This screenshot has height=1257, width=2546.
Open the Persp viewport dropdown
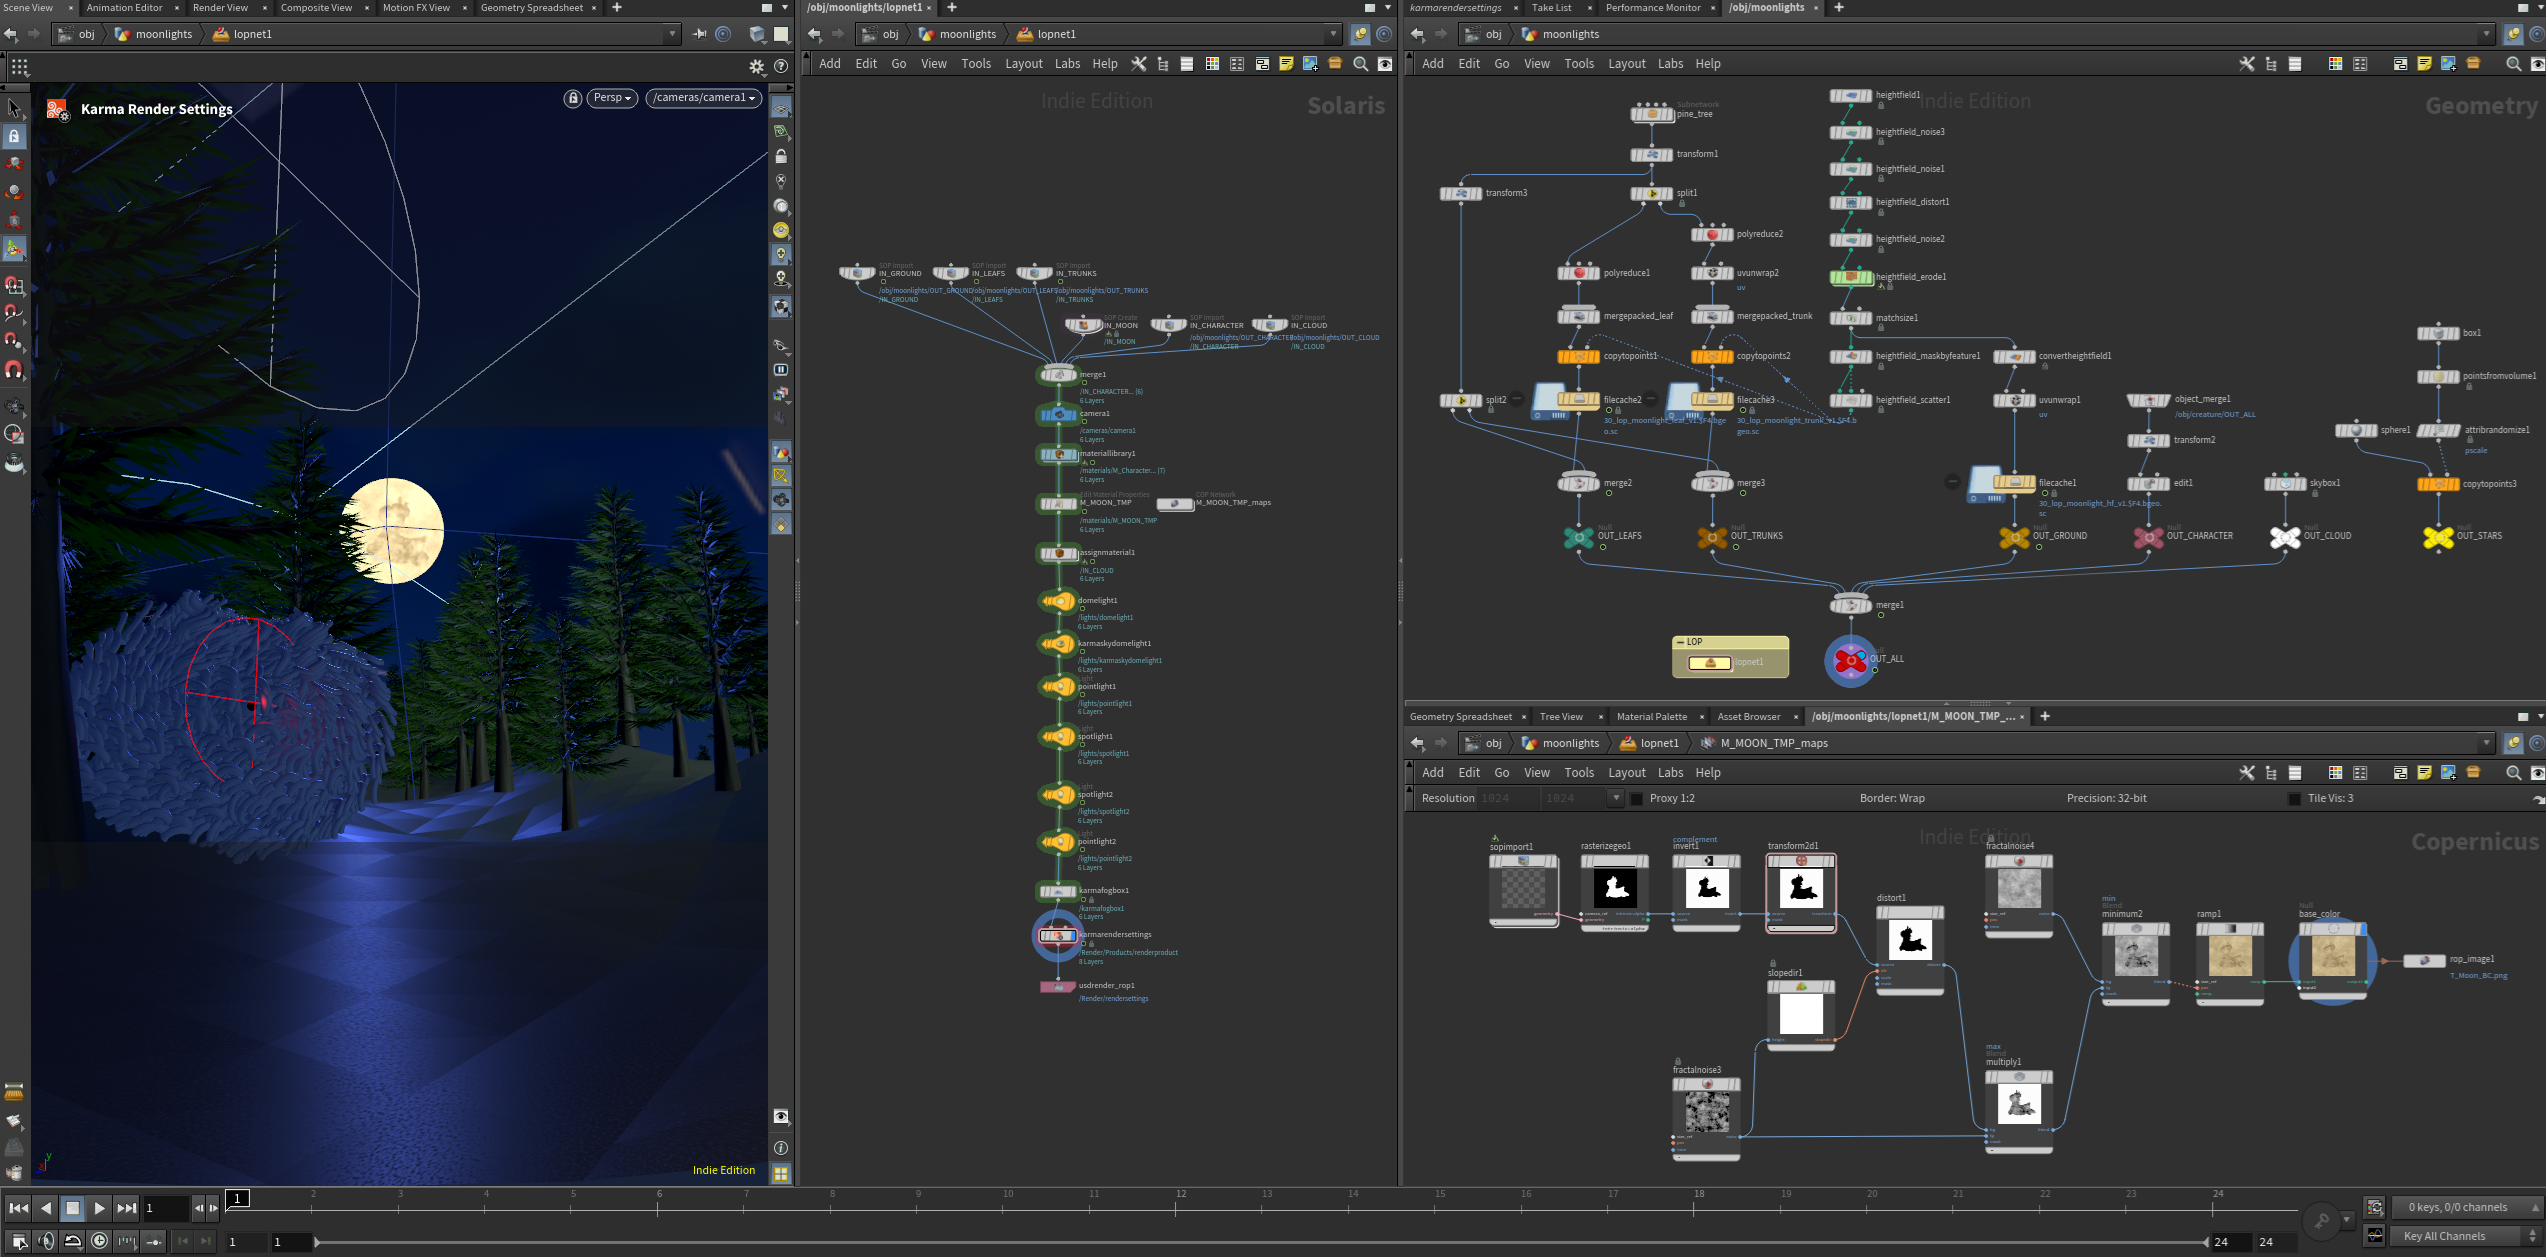612,98
